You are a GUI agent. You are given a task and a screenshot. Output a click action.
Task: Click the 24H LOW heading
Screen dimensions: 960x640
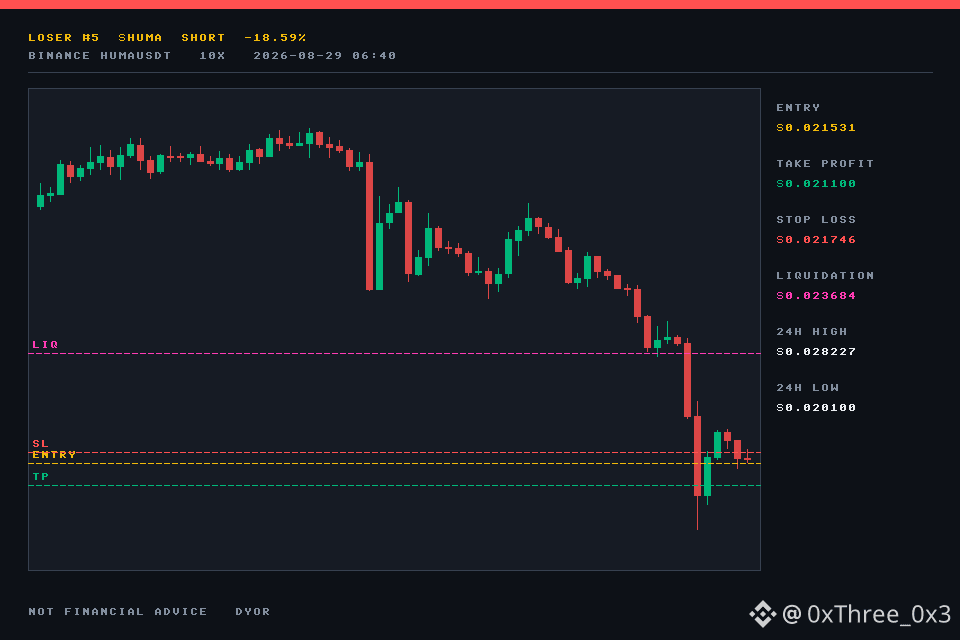[x=808, y=388]
